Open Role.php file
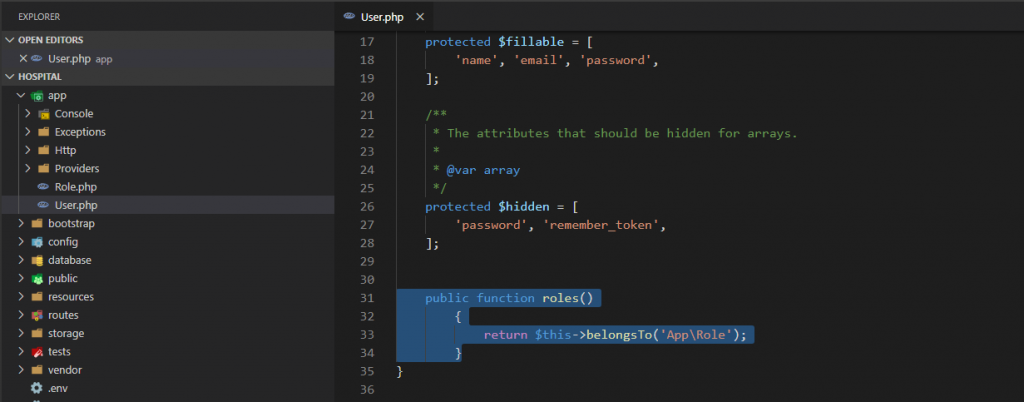 (x=75, y=187)
